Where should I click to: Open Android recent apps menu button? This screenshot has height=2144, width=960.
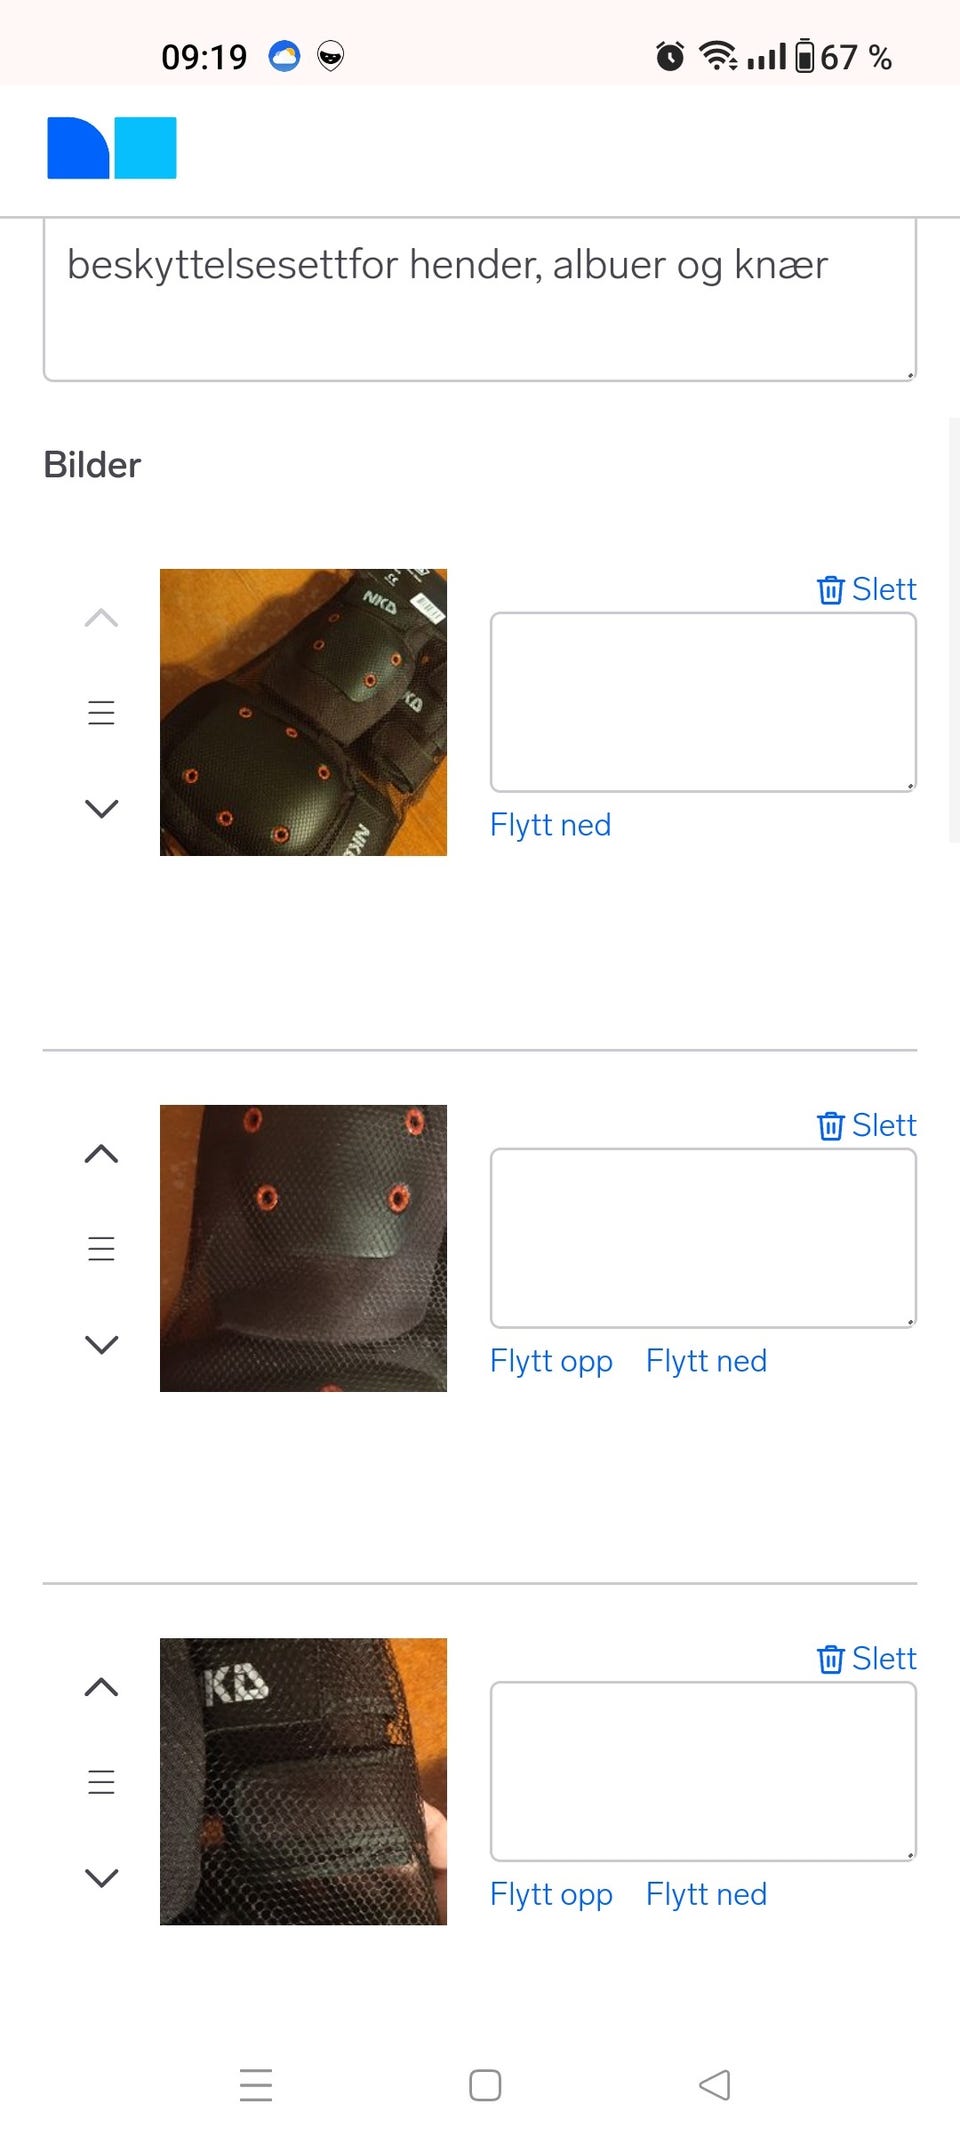coord(256,2085)
